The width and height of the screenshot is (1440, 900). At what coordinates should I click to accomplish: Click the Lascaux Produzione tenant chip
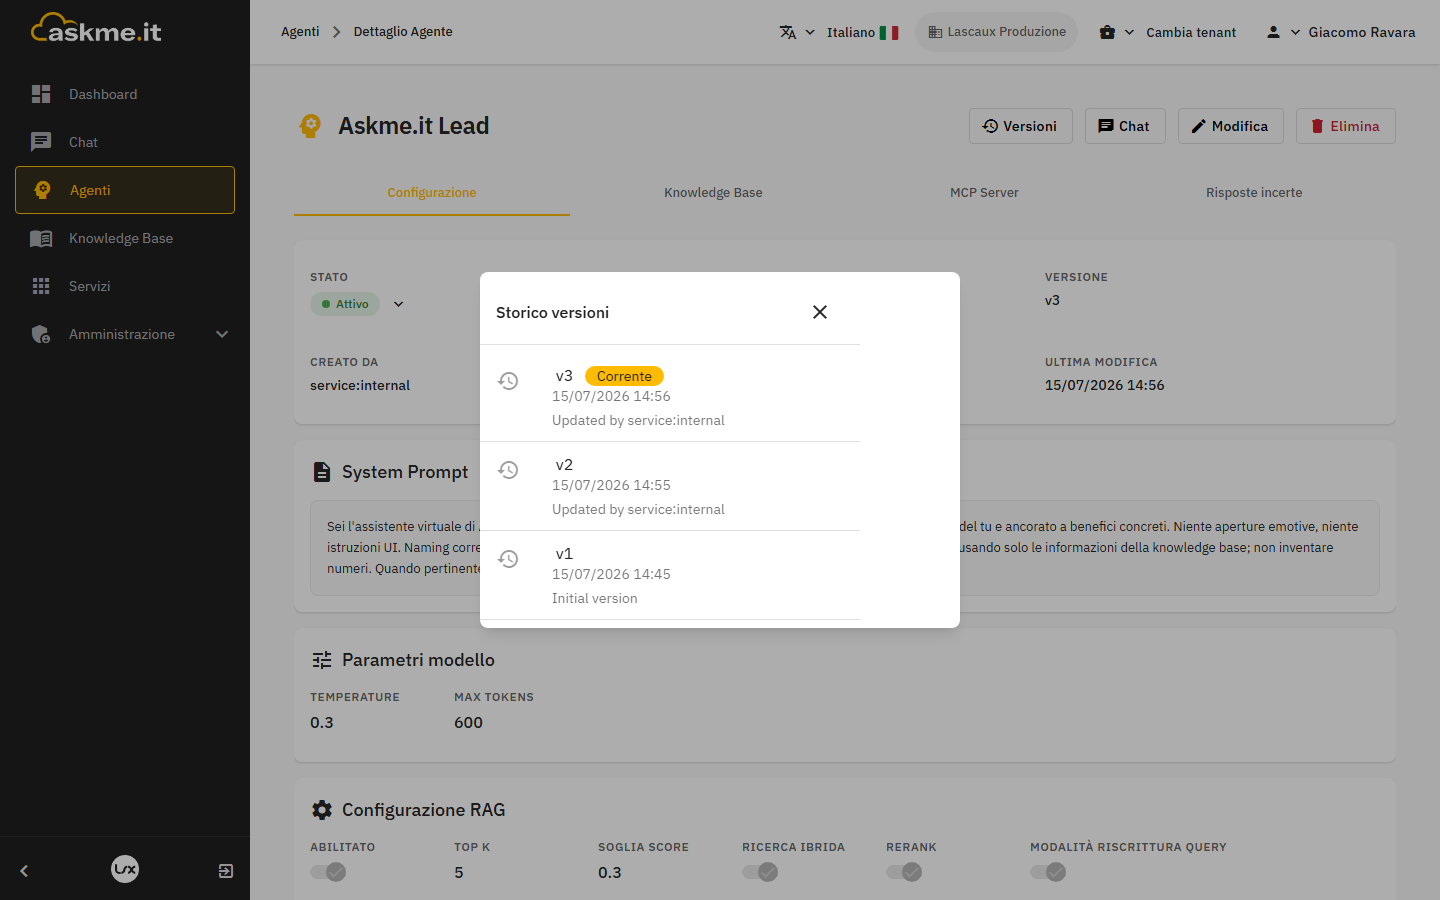996,32
